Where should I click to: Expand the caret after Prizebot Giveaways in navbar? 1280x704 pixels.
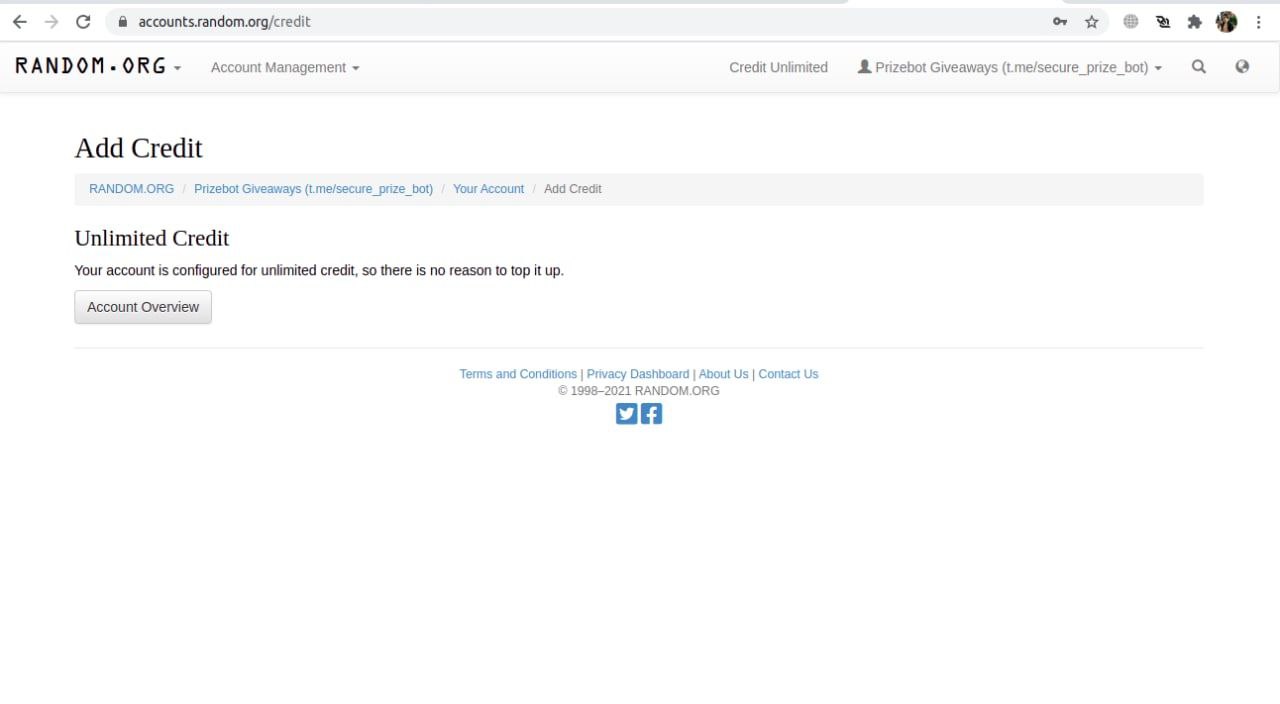1158,68
